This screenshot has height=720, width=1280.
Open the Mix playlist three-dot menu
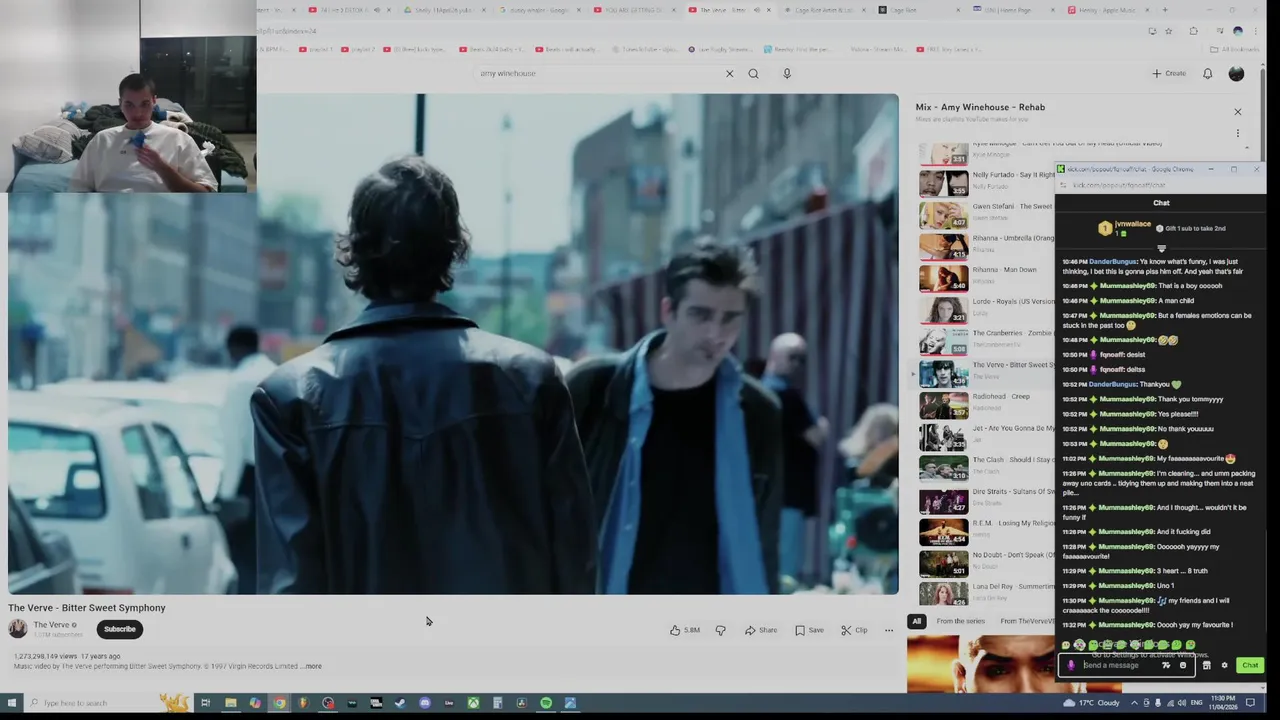pyautogui.click(x=1237, y=133)
